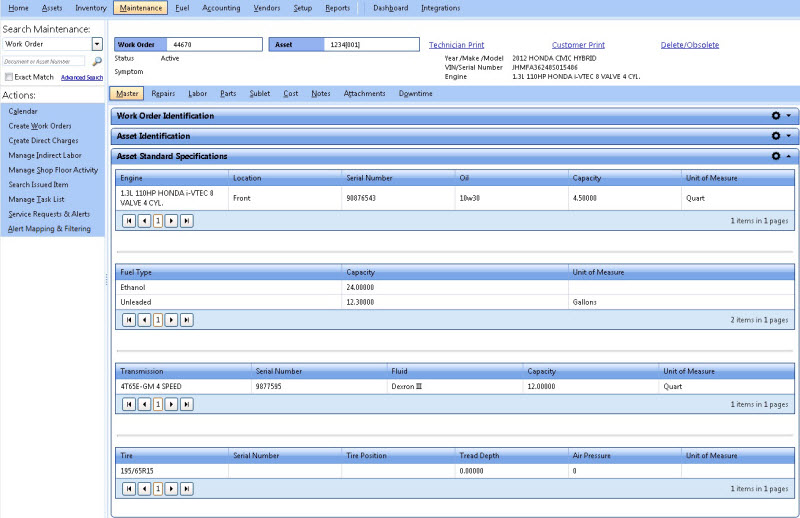This screenshot has width=800, height=518.
Task: Open the Accounting menu
Action: [x=221, y=8]
